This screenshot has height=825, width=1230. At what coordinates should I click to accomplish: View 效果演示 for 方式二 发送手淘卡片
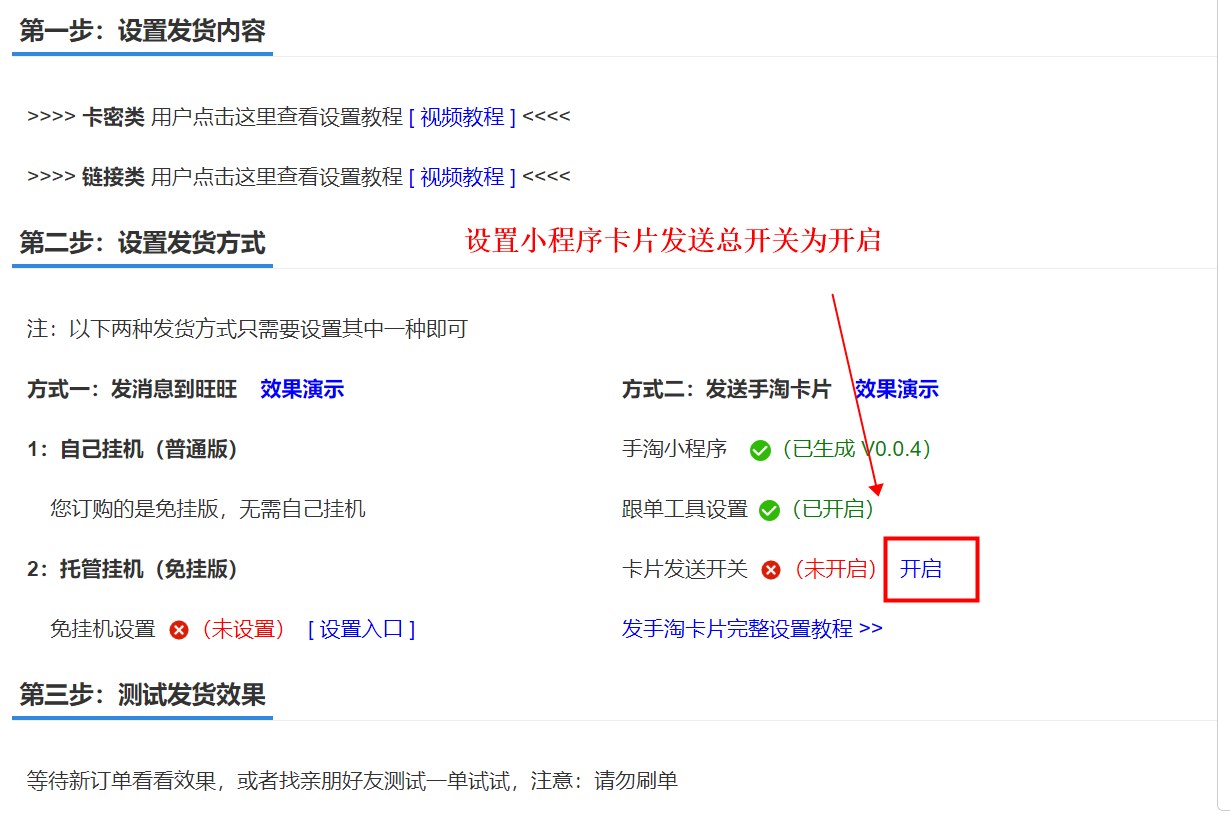click(896, 389)
